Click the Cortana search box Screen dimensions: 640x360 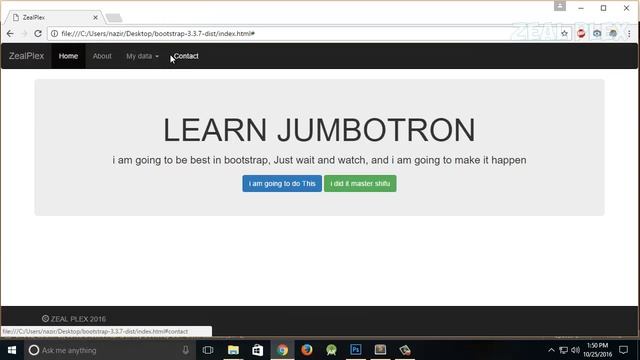pos(109,350)
